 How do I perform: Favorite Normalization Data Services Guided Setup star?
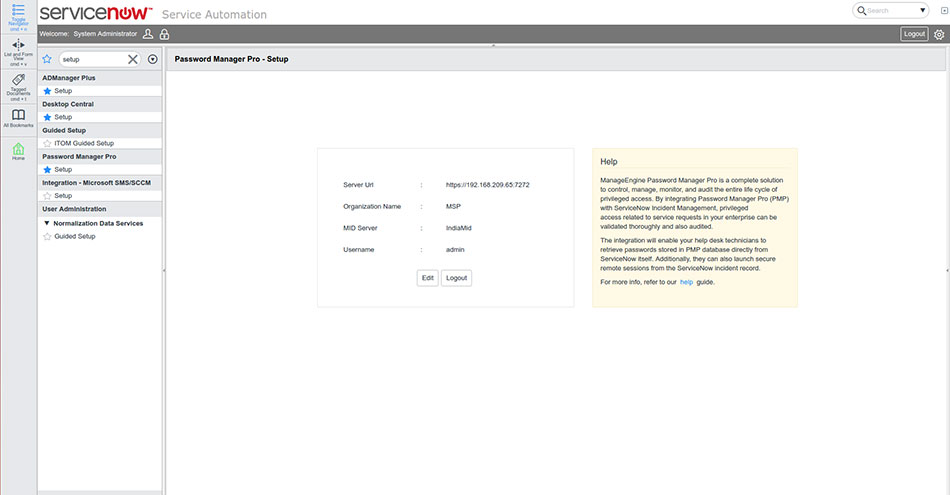[x=47, y=236]
